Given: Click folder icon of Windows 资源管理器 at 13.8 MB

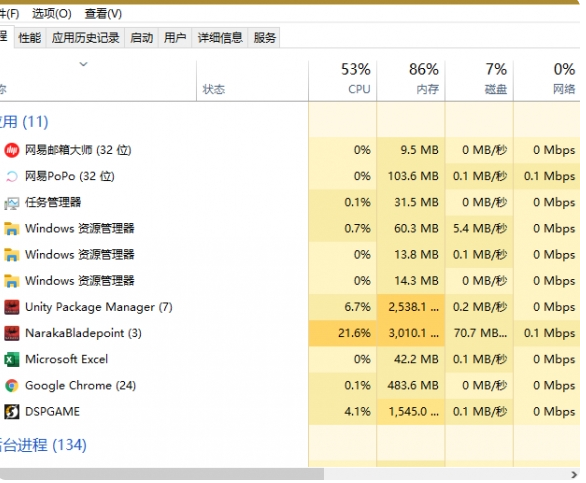Looking at the screenshot, I should pos(12,255).
